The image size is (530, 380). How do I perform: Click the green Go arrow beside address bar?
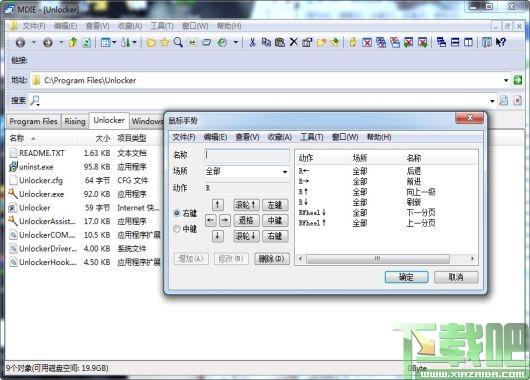coord(517,80)
